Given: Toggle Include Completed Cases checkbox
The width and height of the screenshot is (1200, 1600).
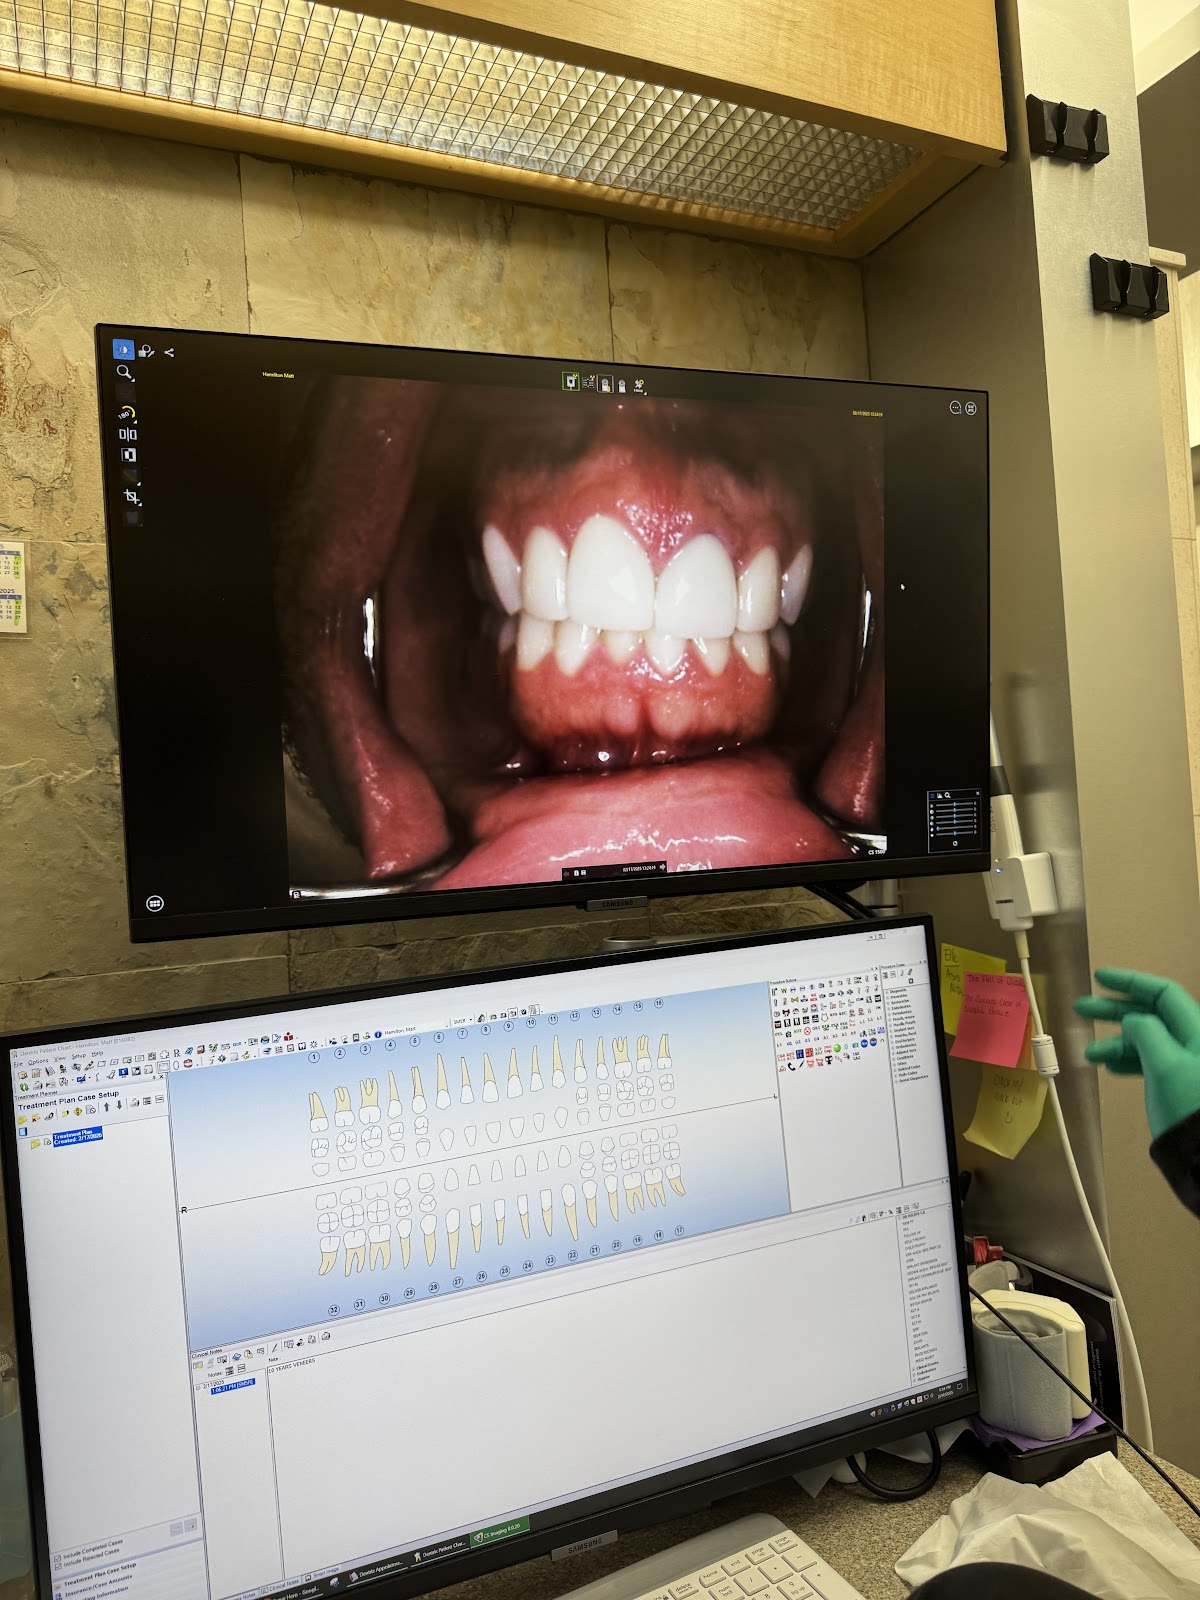Looking at the screenshot, I should pos(57,1557).
